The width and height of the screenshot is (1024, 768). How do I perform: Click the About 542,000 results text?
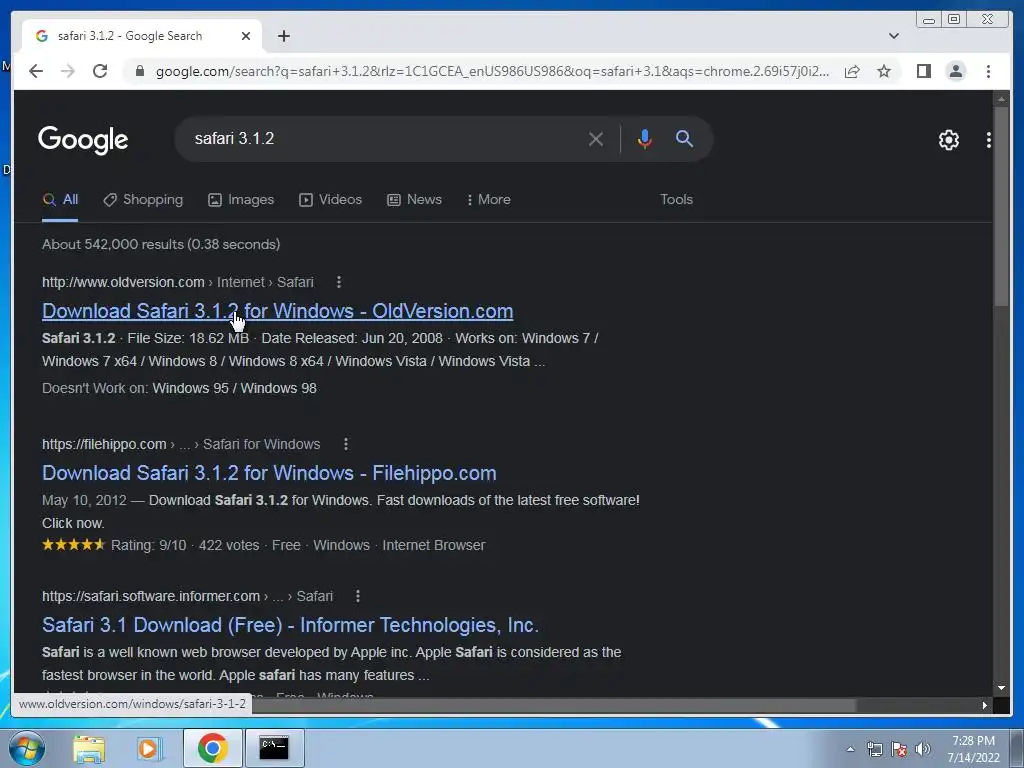pos(161,244)
